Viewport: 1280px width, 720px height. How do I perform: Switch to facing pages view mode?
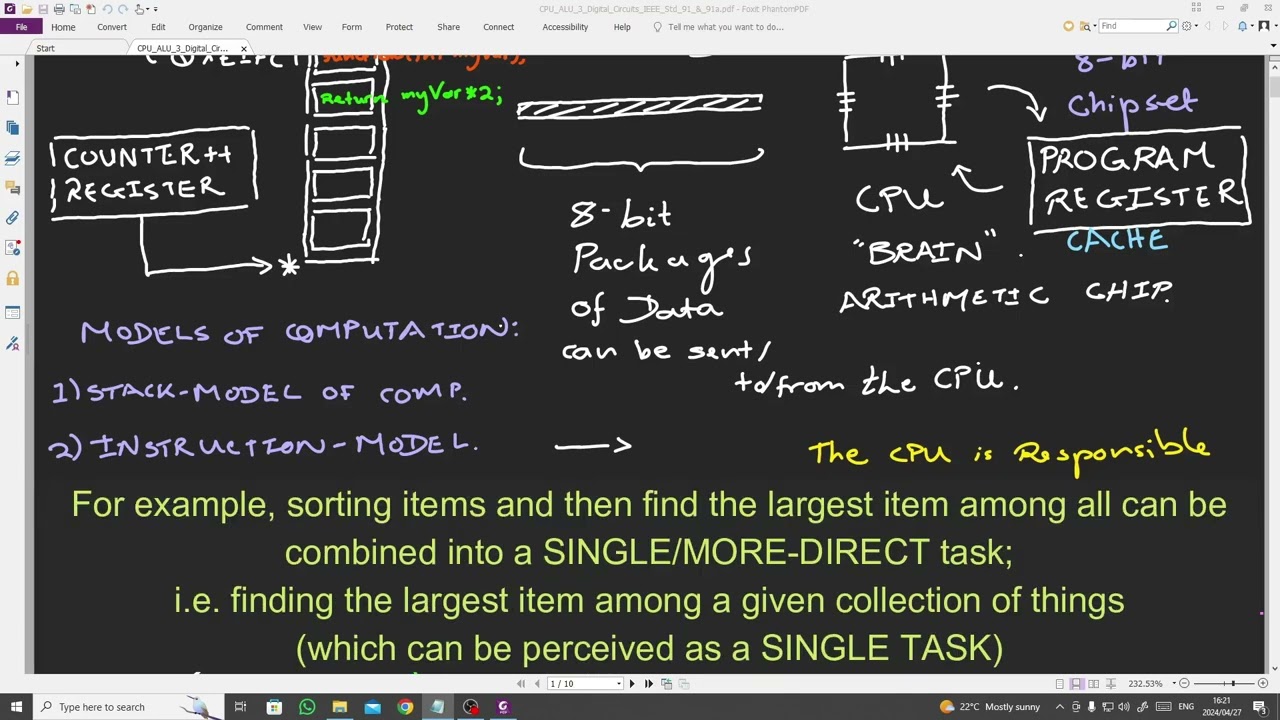coord(1094,684)
